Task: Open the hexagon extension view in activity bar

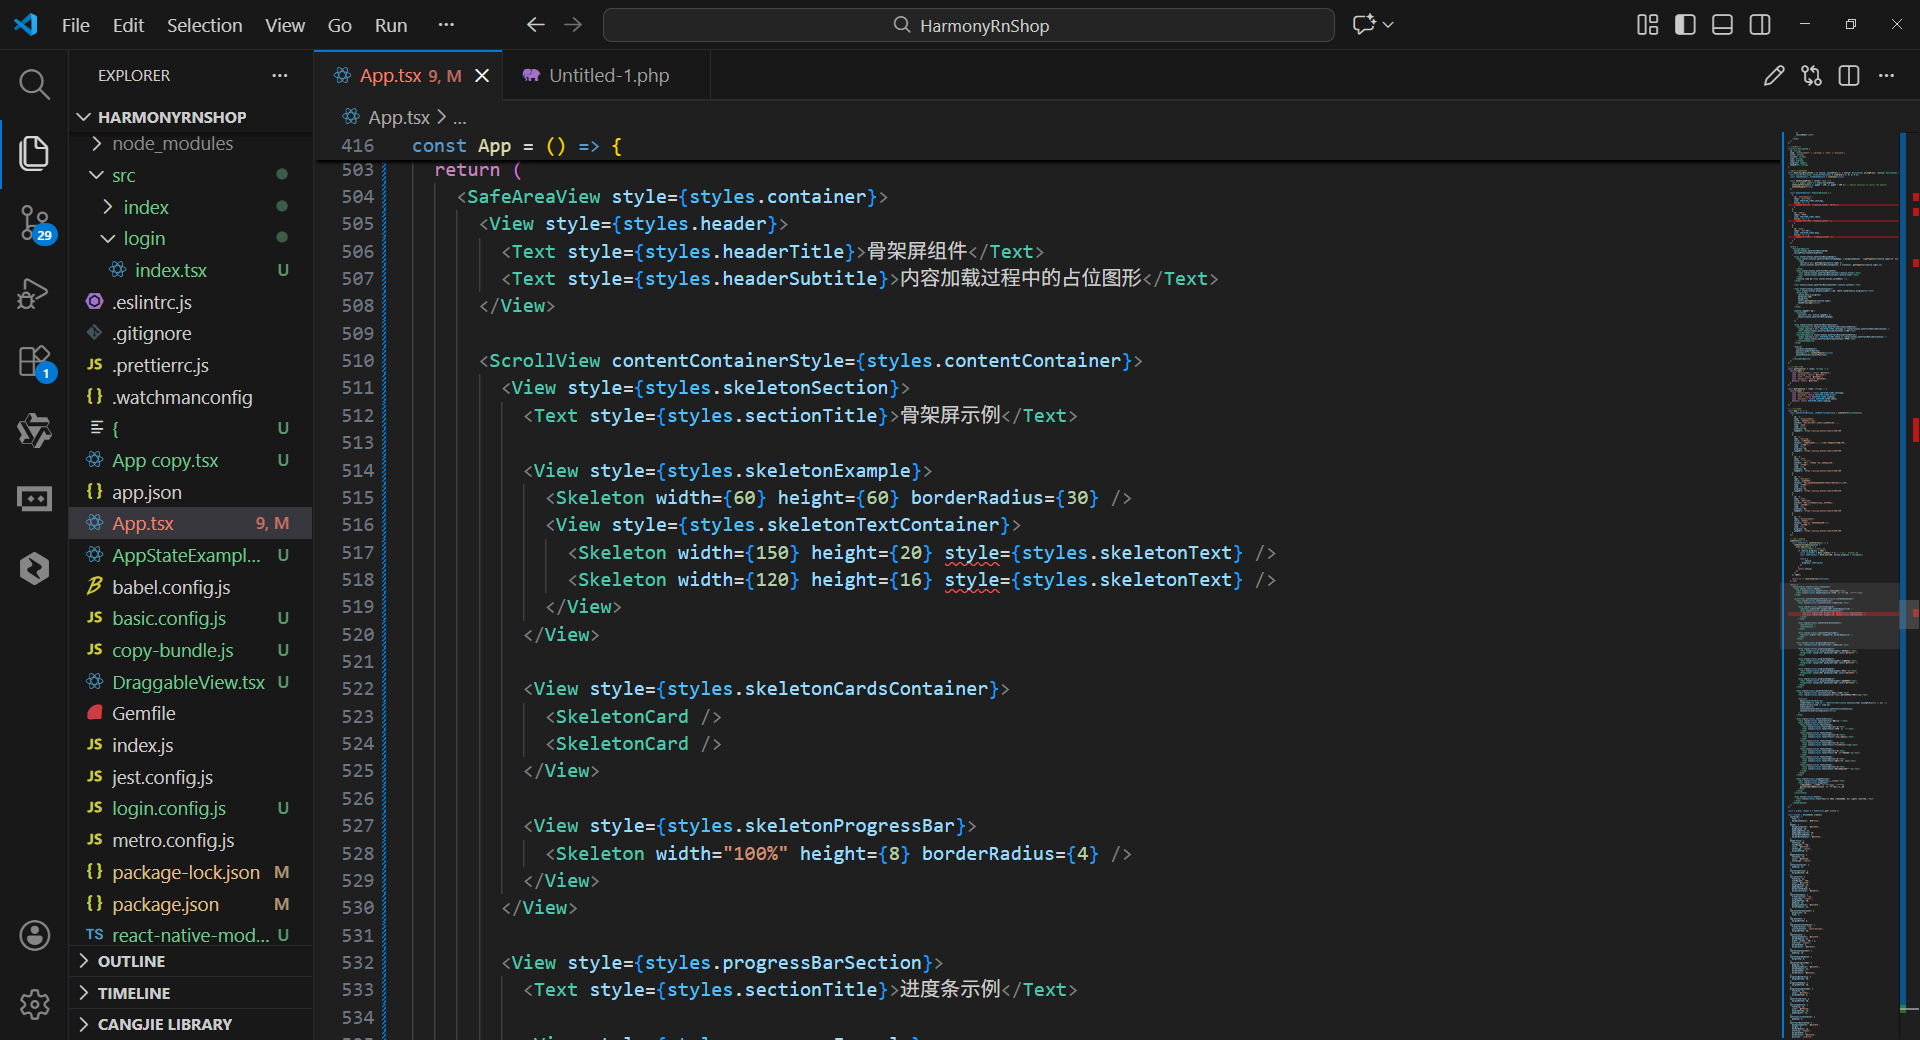Action: pos(34,568)
